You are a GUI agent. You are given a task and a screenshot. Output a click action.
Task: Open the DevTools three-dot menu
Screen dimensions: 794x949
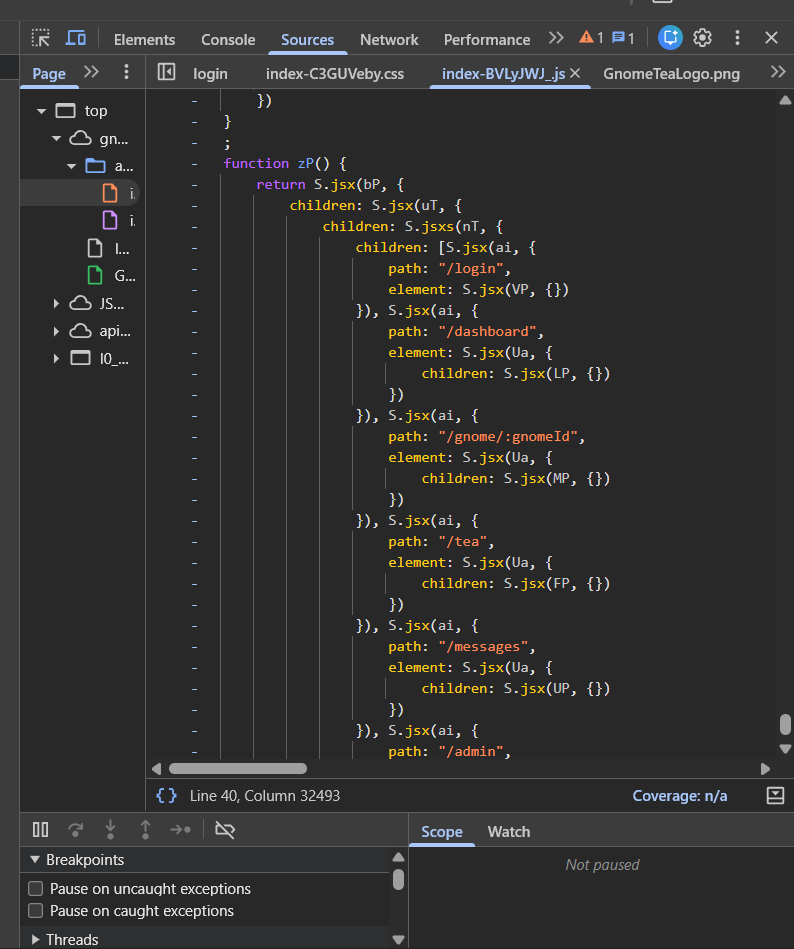(x=737, y=38)
